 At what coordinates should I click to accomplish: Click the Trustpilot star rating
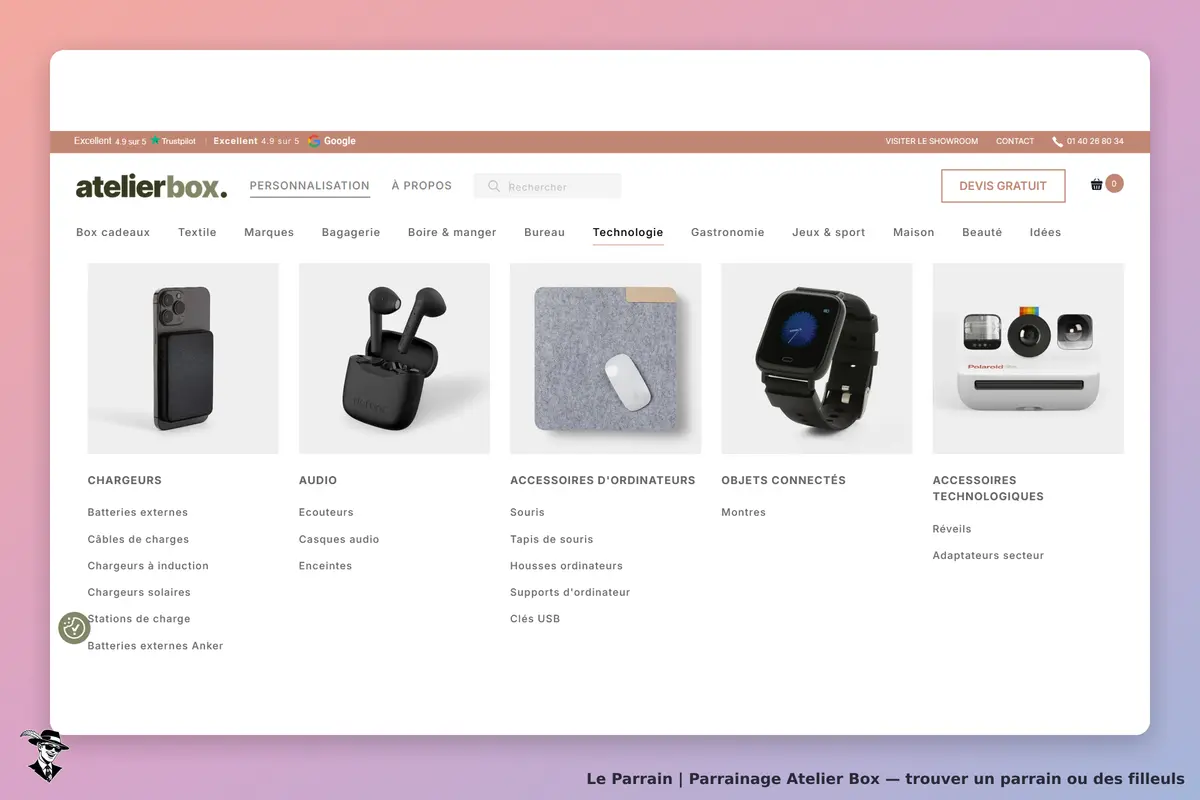click(174, 141)
